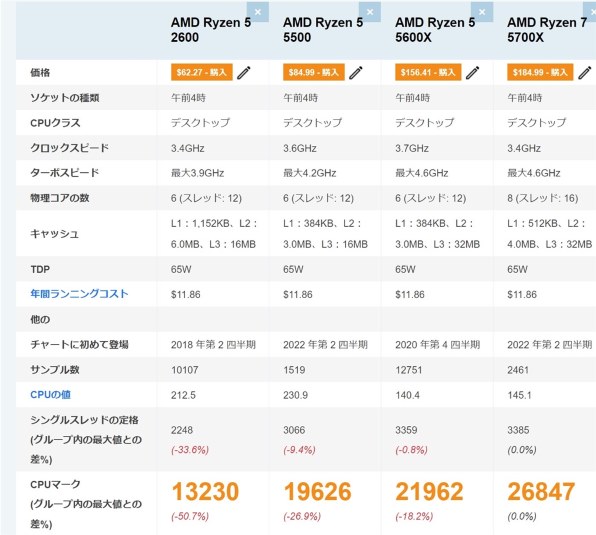Open the 年間ランニングコスト link
Viewport: 596px width, 535px height.
tap(79, 294)
